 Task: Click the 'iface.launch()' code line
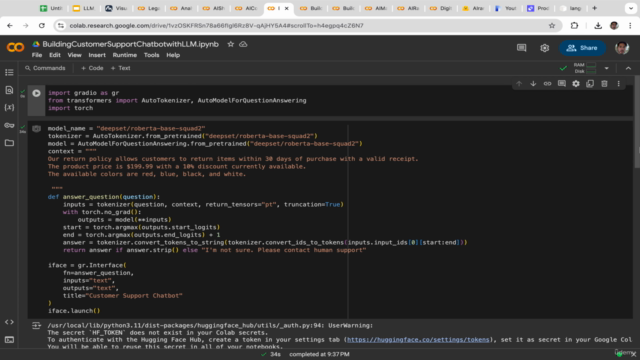tap(74, 311)
